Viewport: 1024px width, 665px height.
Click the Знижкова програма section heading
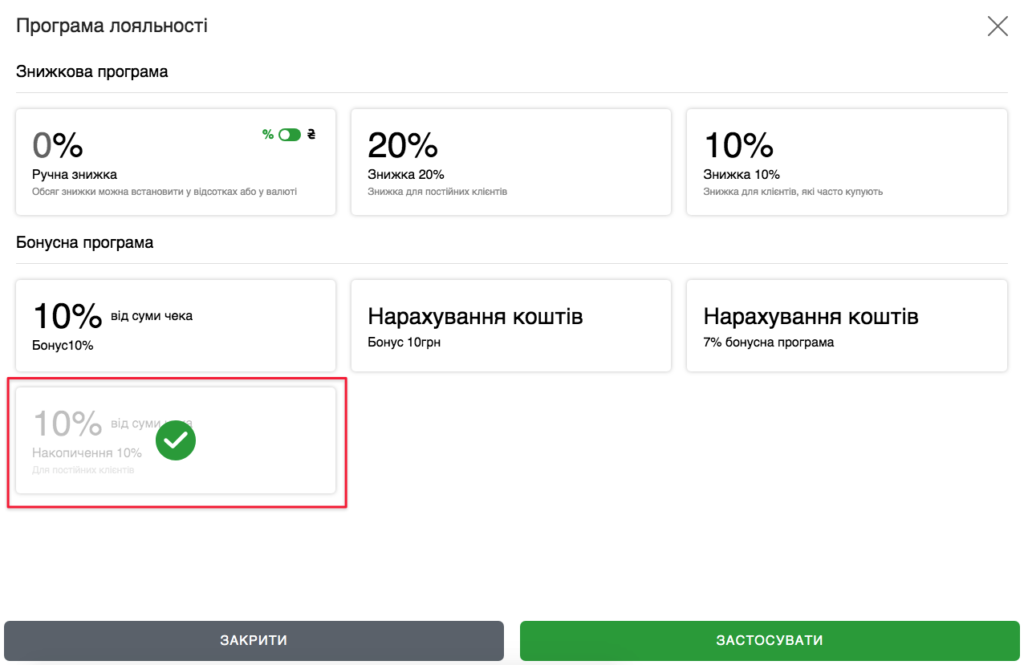tap(92, 72)
